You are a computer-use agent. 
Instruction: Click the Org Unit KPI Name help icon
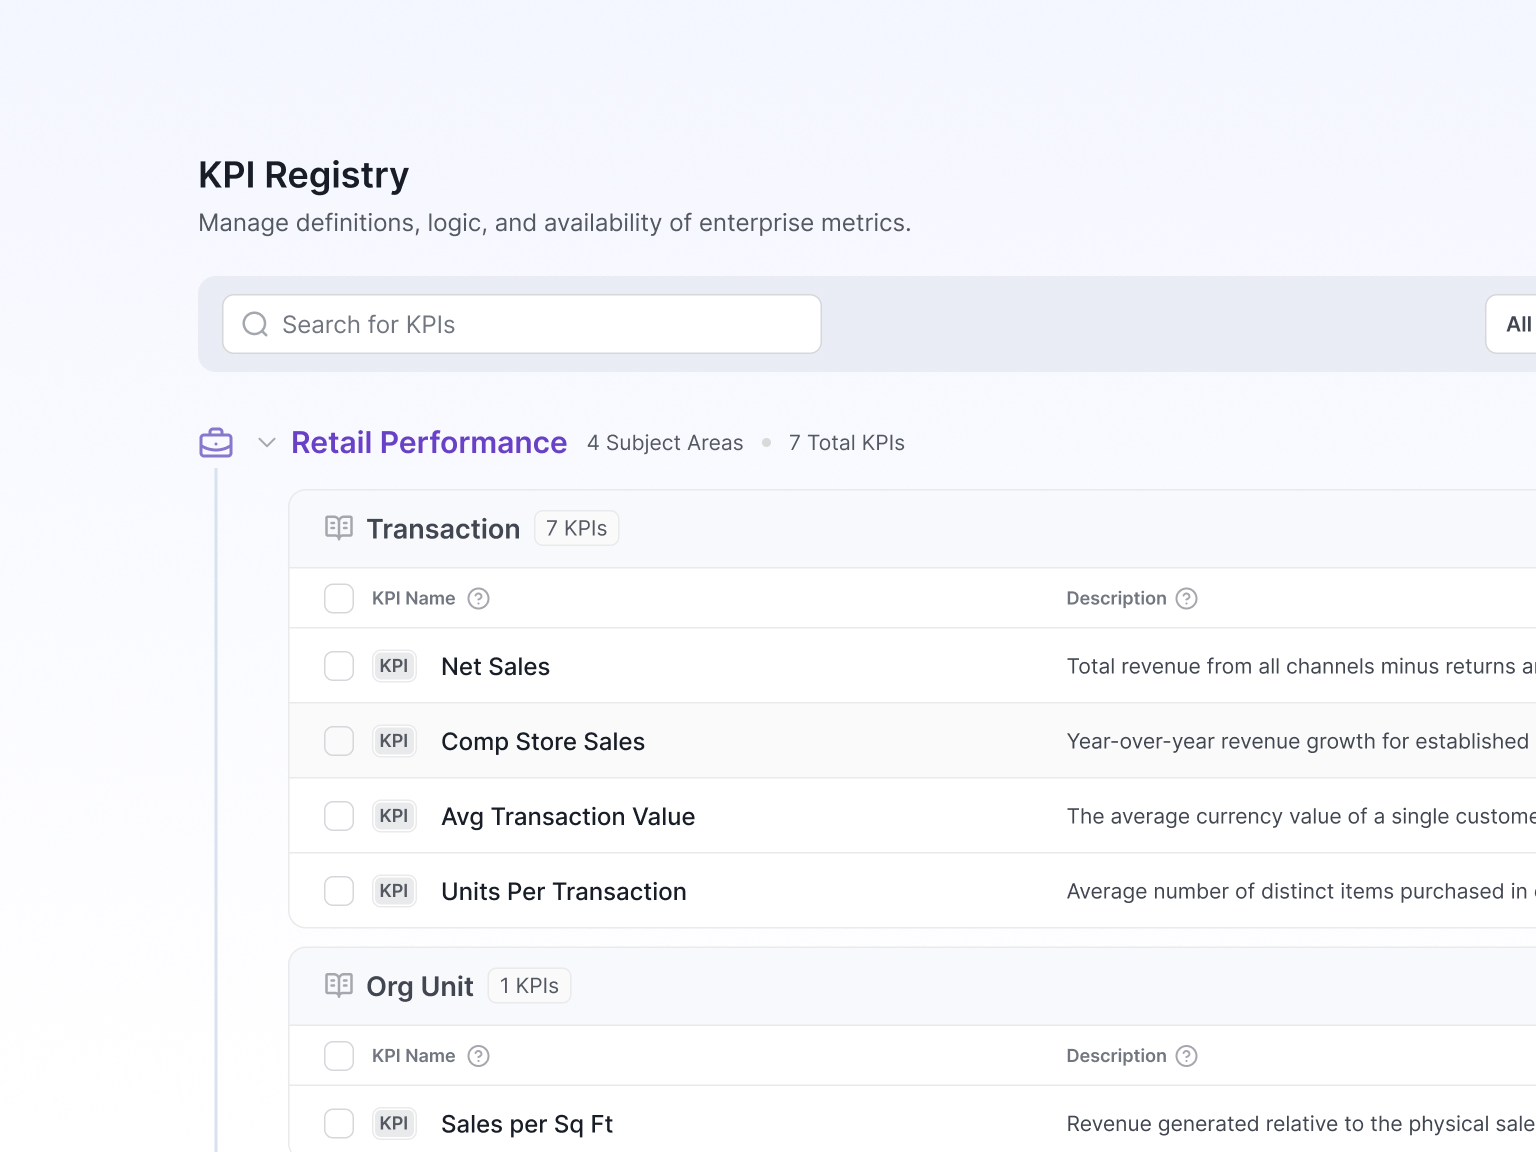pos(479,1056)
